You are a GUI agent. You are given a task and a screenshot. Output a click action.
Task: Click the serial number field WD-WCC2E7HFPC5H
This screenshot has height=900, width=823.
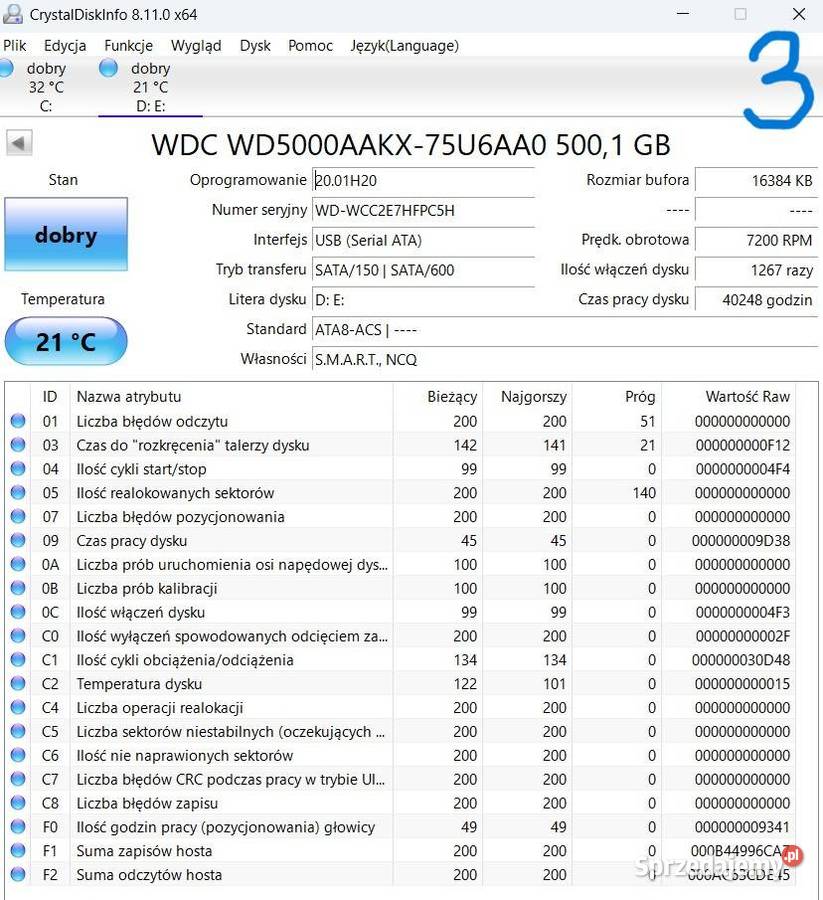click(x=420, y=210)
